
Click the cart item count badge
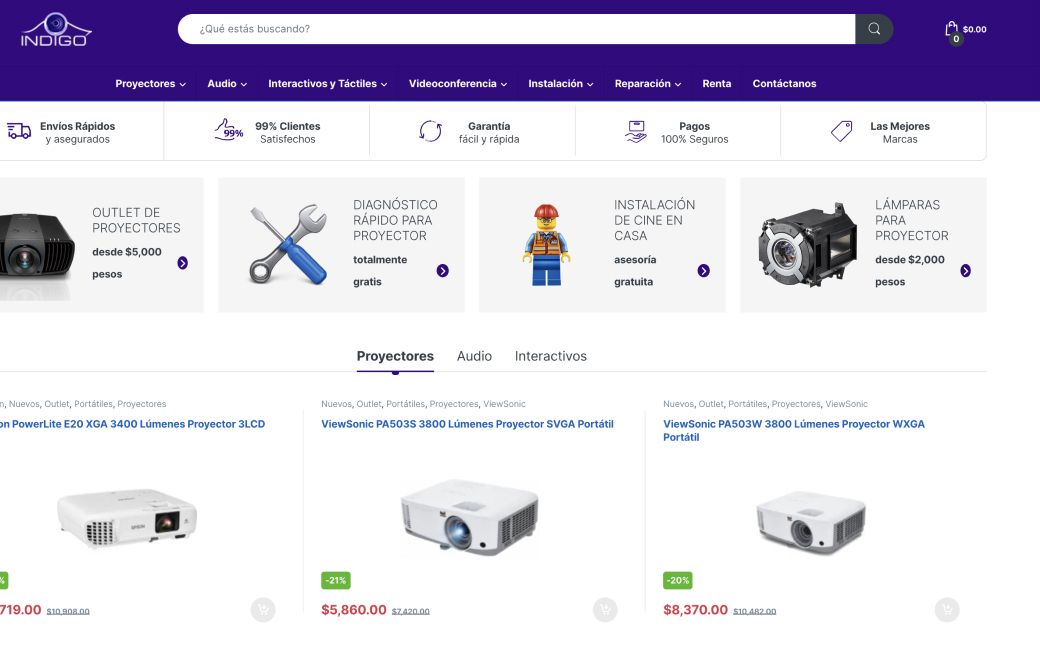click(x=956, y=39)
